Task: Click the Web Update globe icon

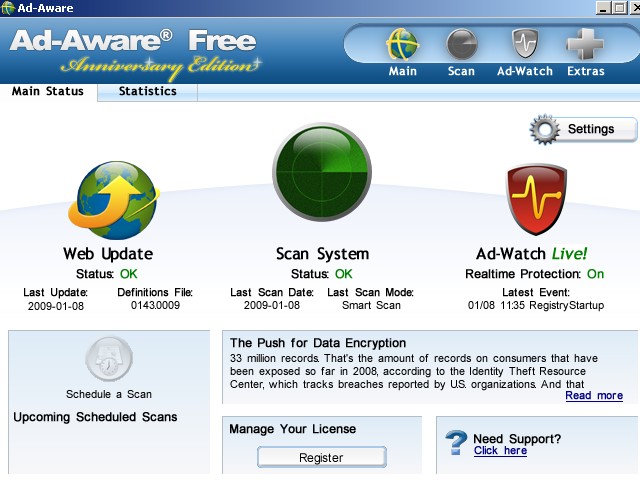Action: (114, 200)
